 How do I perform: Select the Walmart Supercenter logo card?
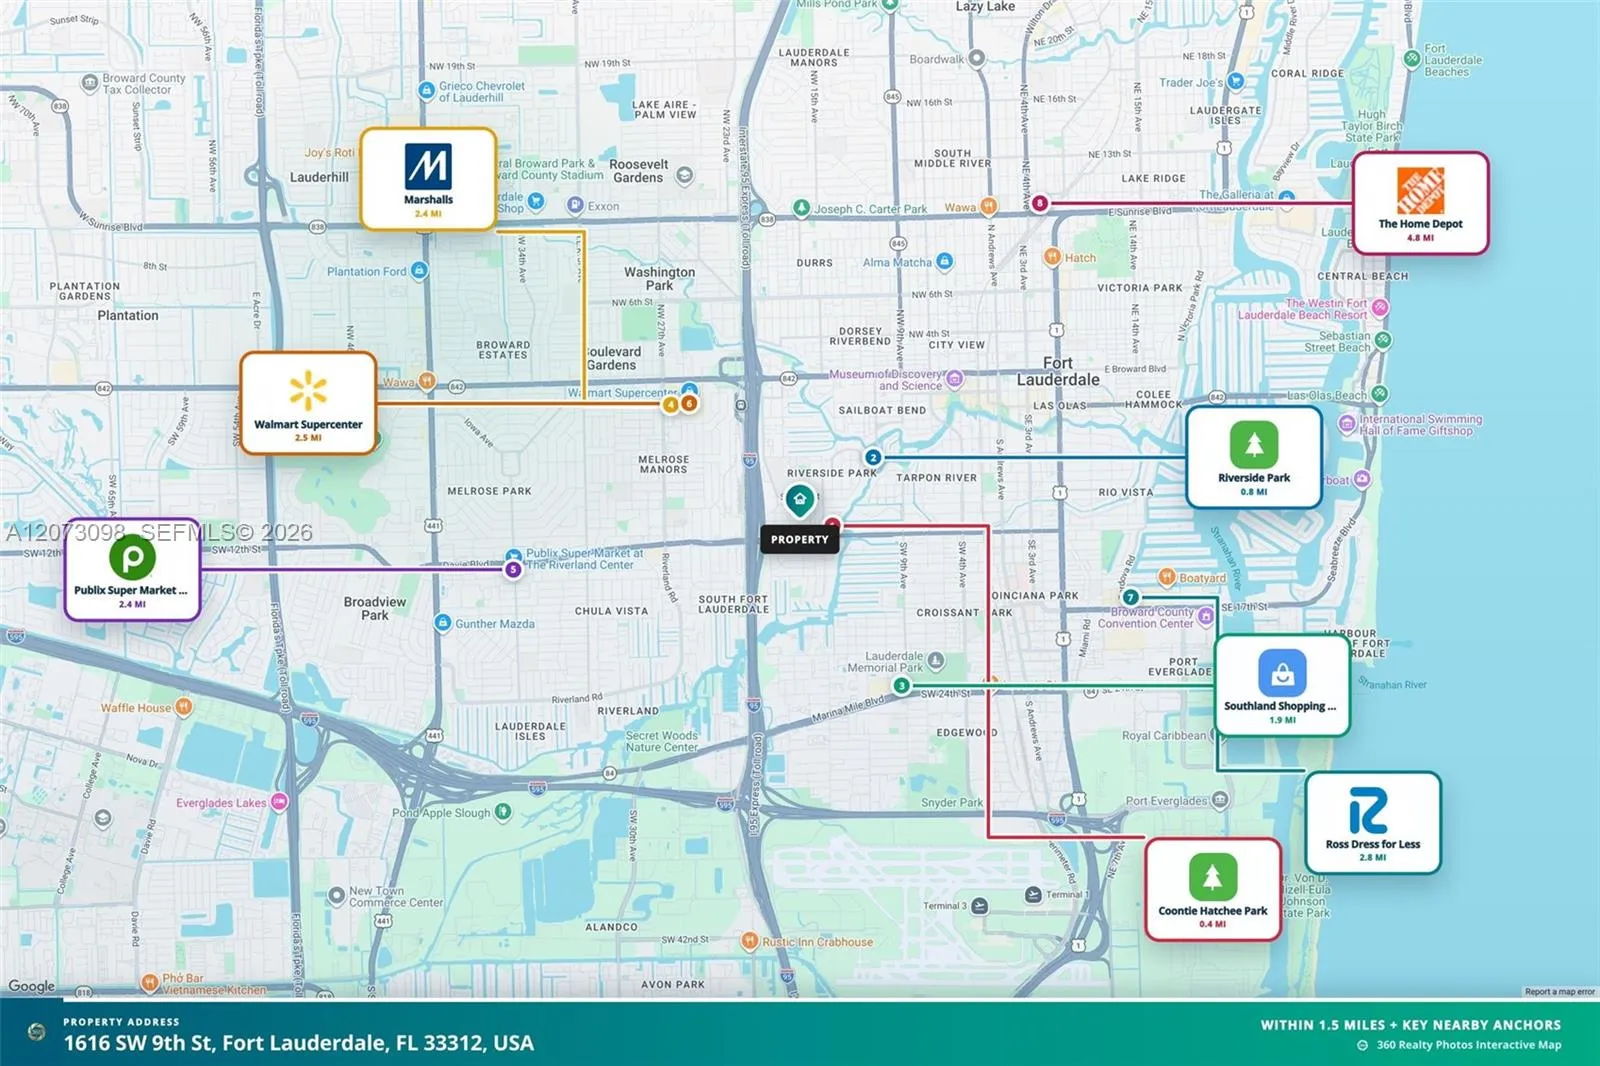pos(308,403)
